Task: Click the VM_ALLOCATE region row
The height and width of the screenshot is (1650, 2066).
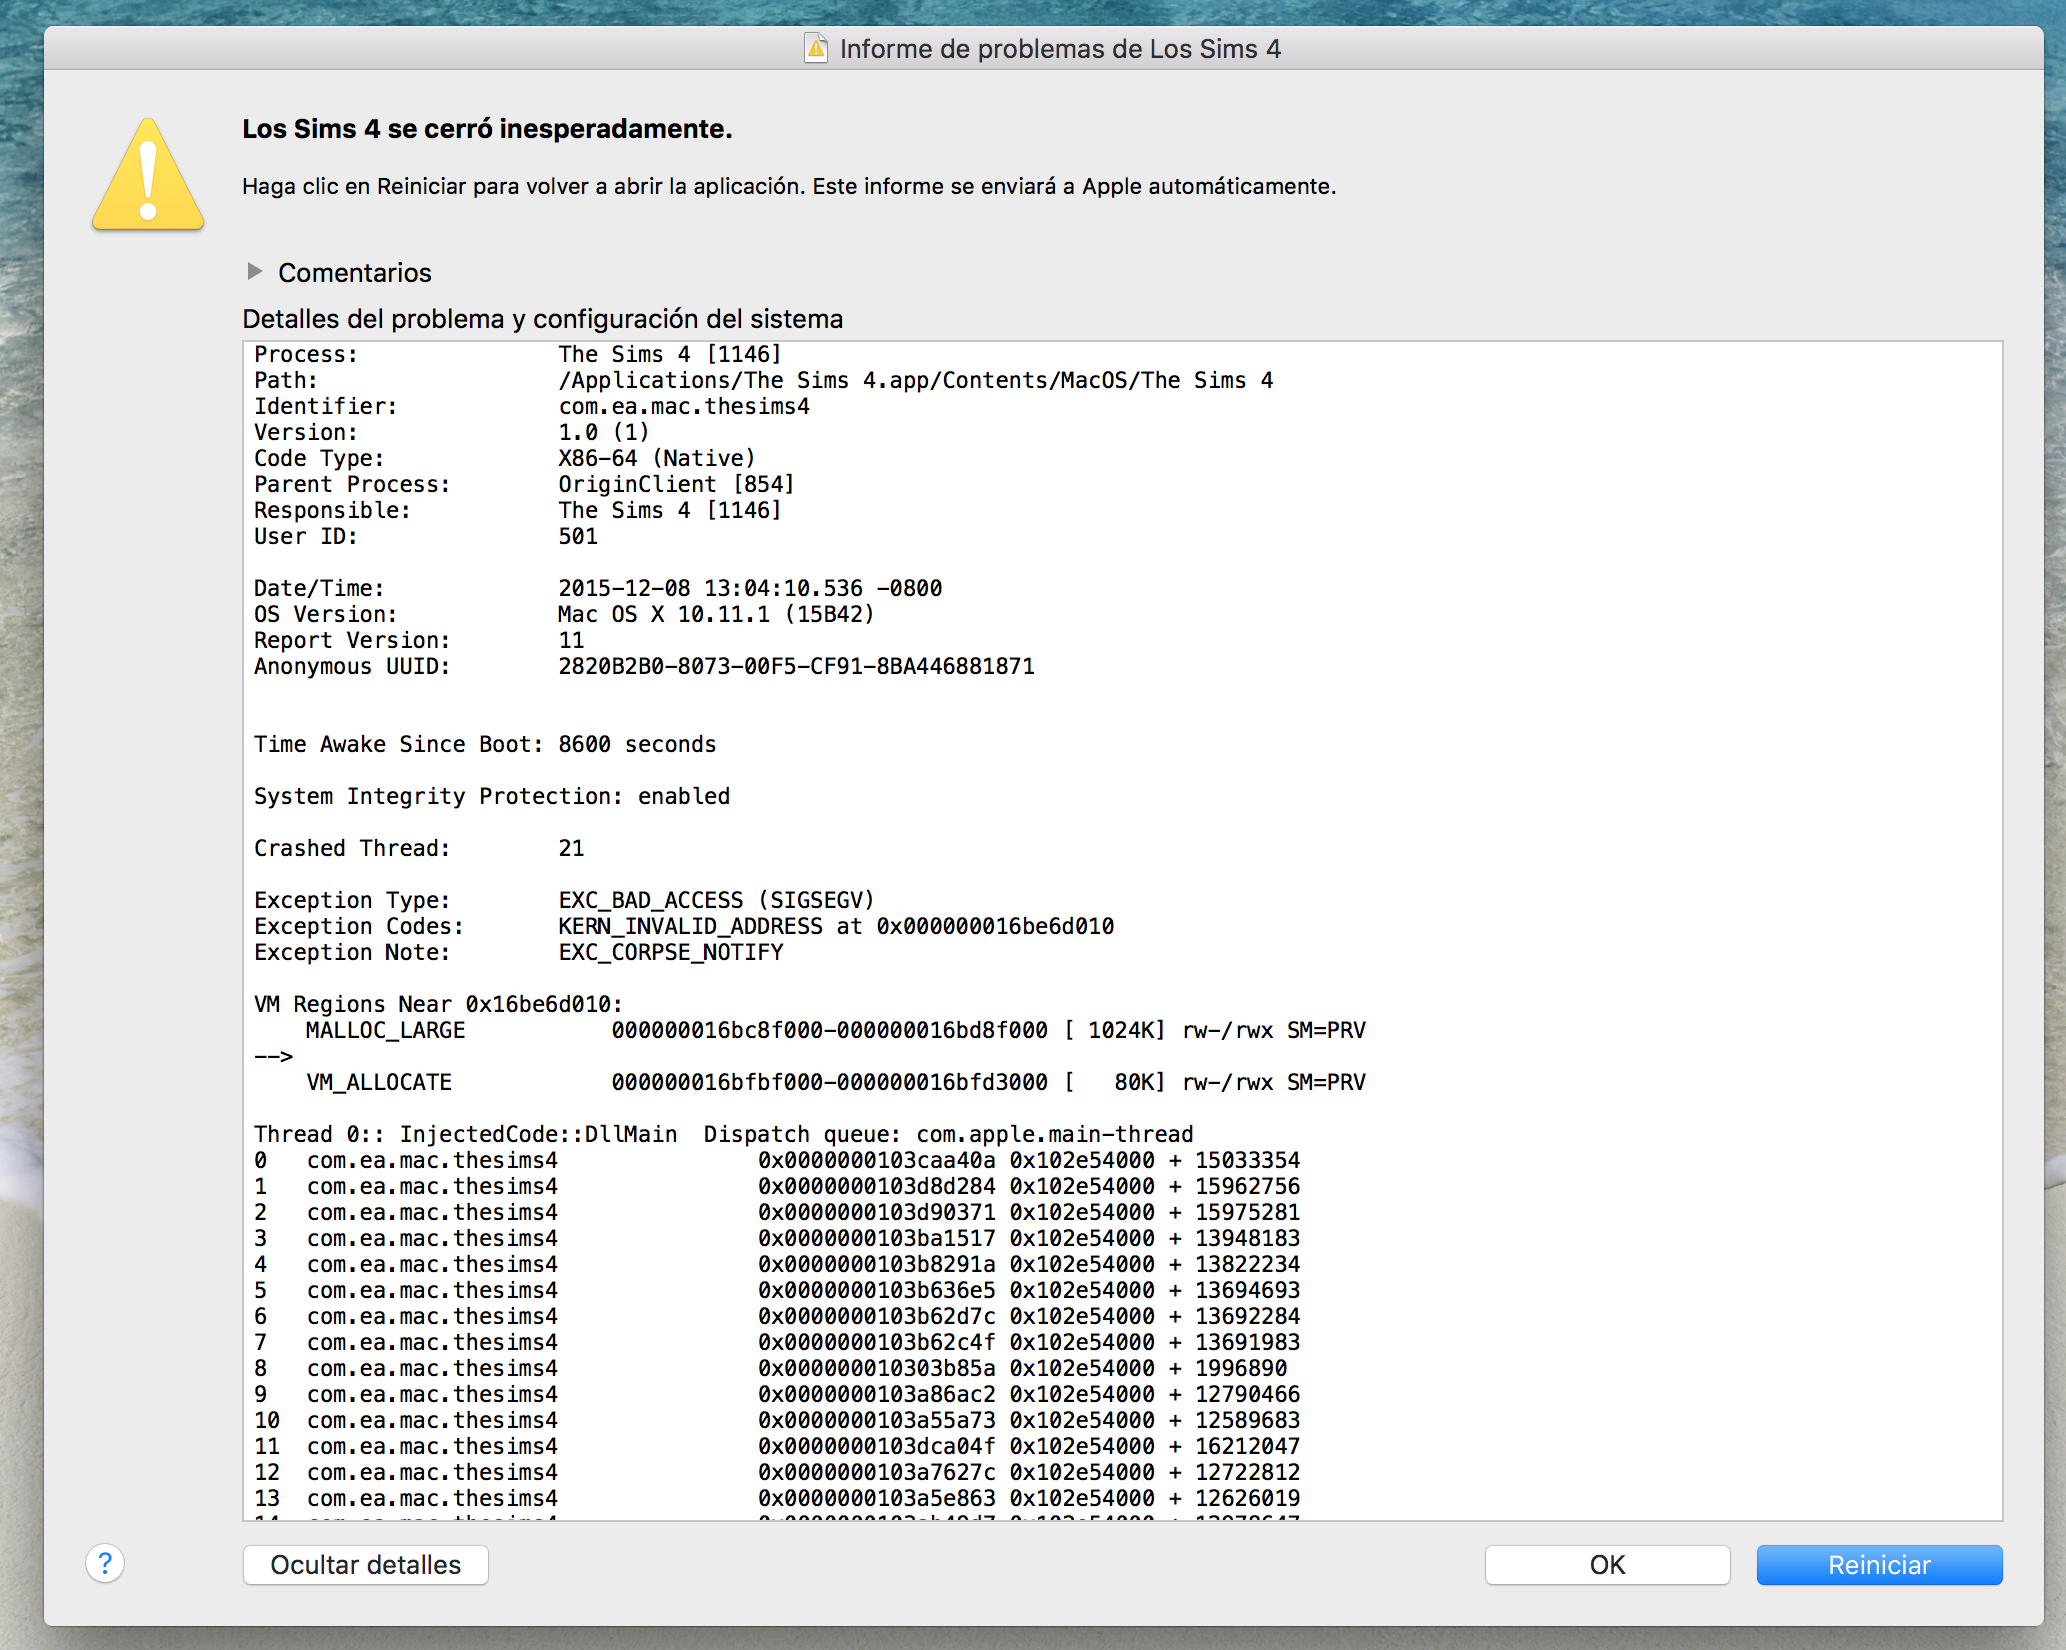Action: tap(836, 1082)
